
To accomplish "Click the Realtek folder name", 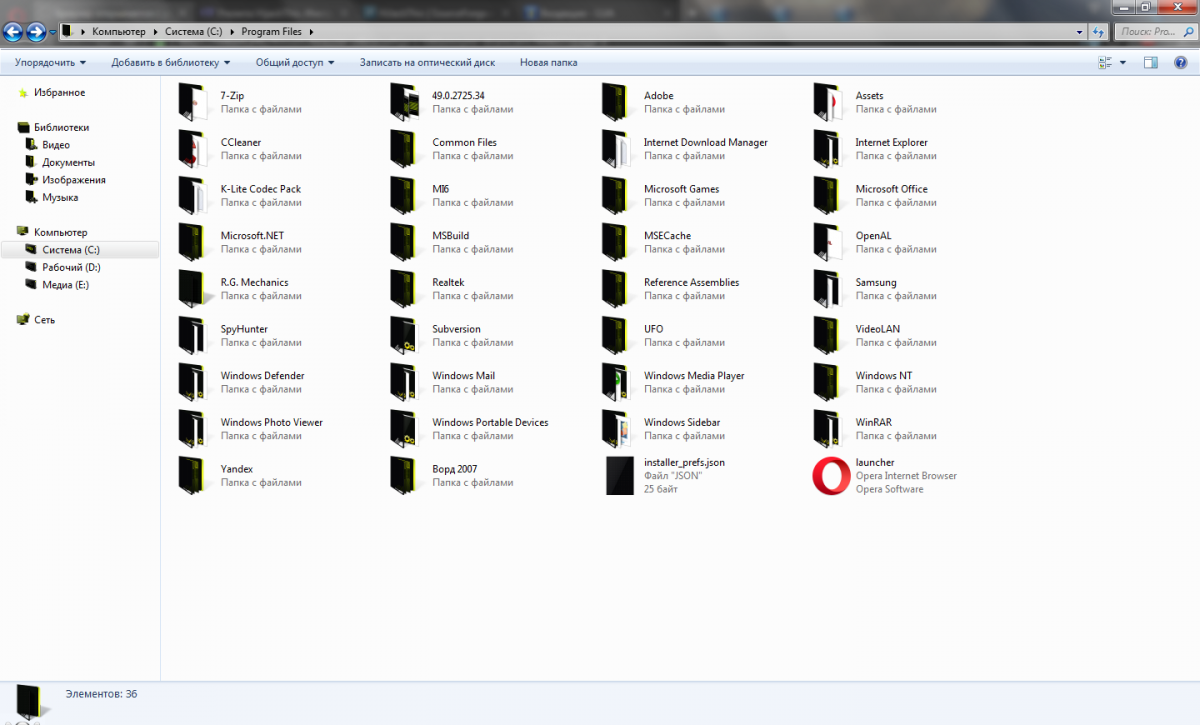I will [448, 282].
